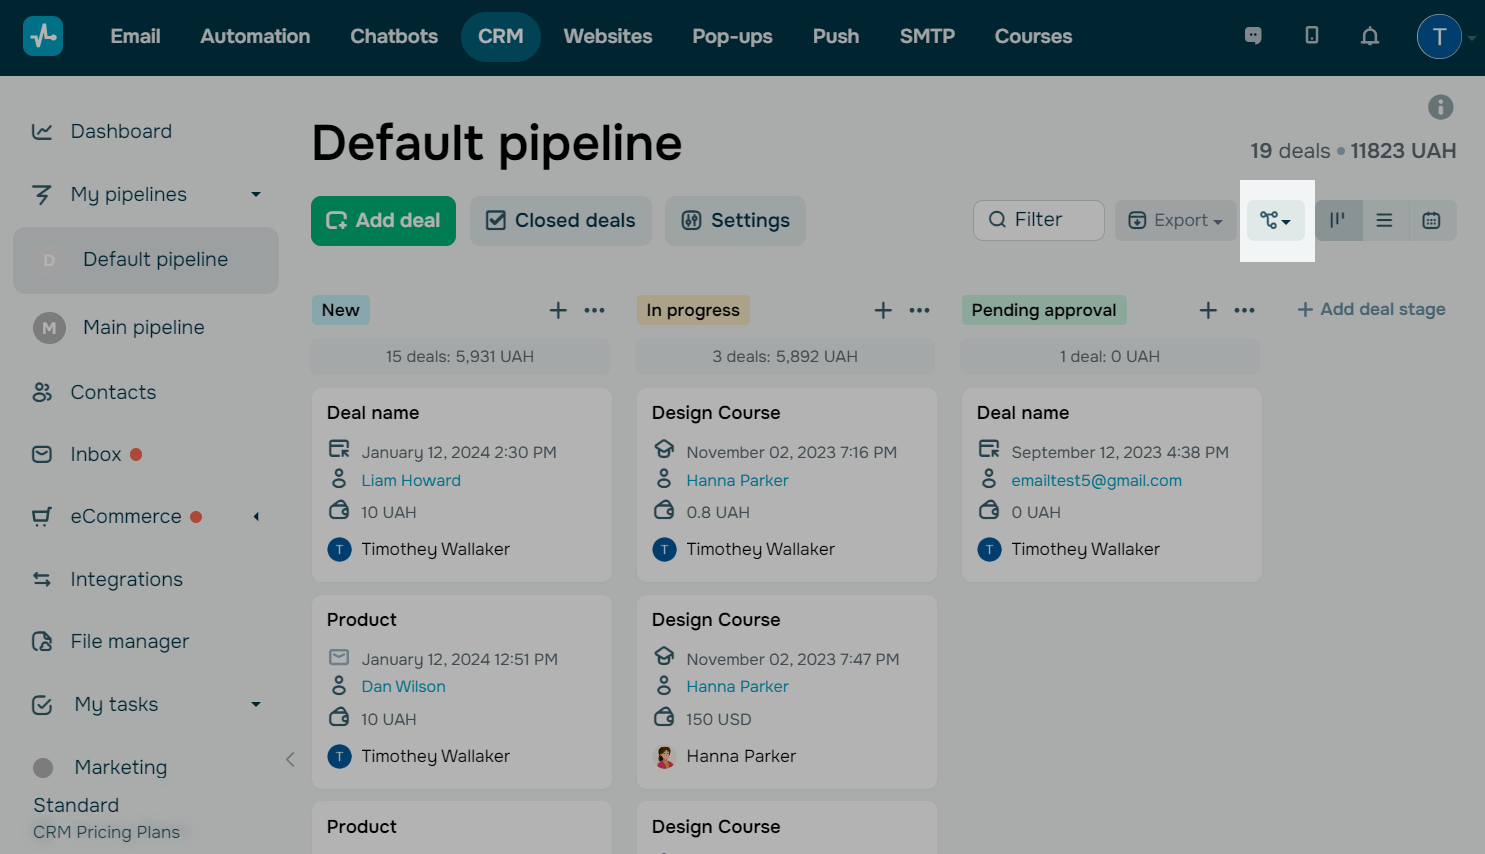Open the Export dropdown
This screenshot has width=1485, height=854.
1175,220
